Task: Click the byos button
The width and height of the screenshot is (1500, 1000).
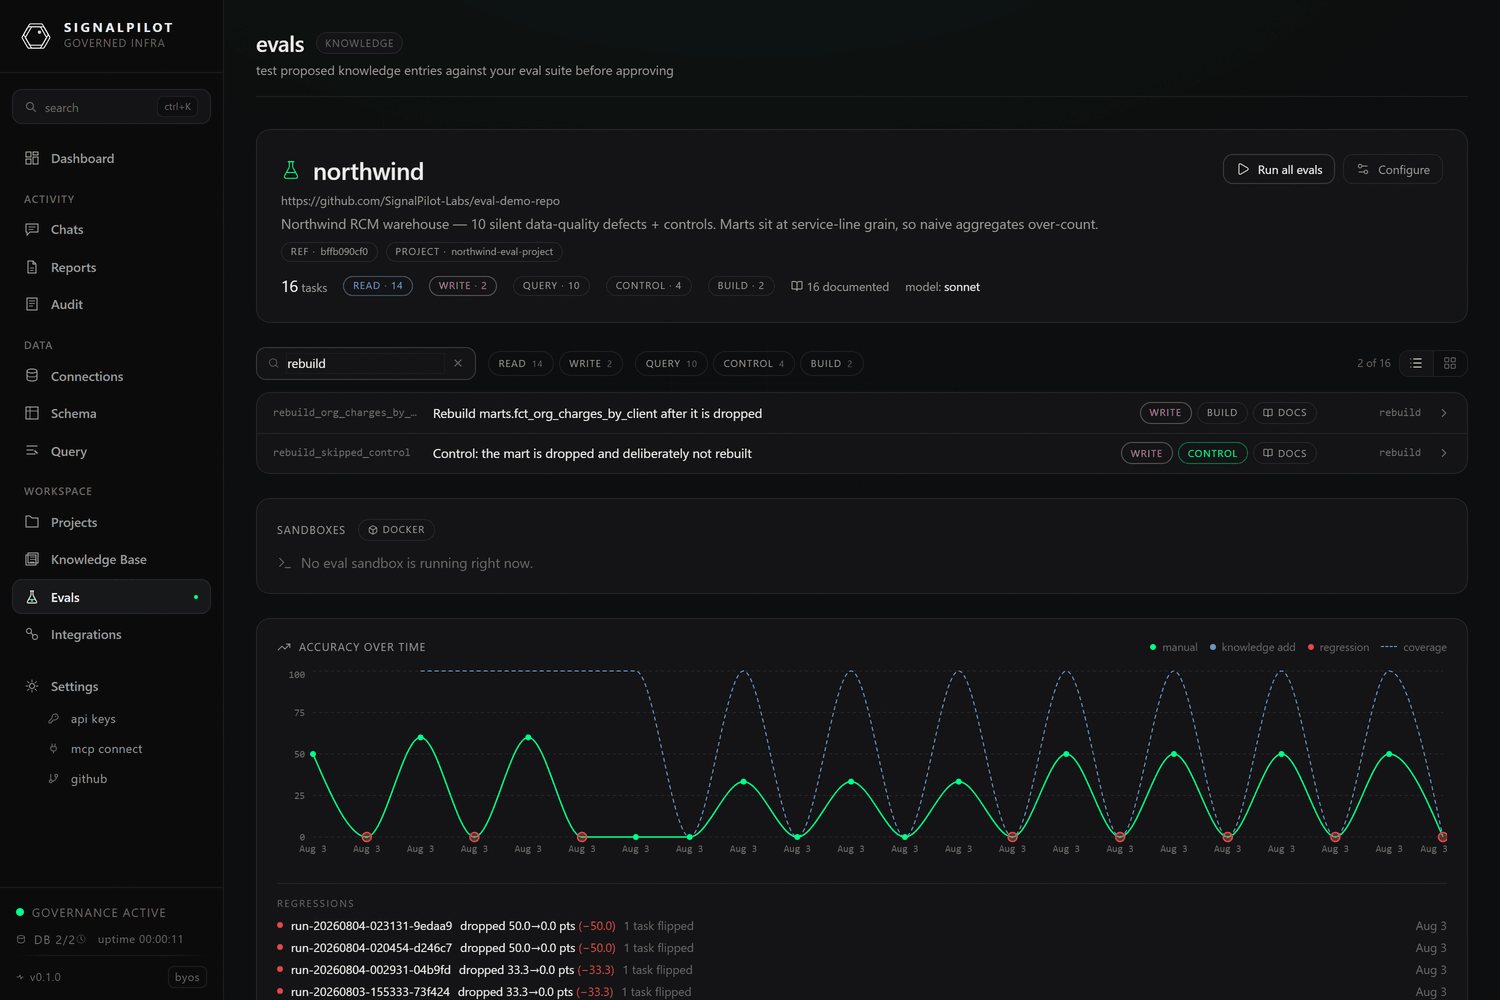Action: point(187,977)
